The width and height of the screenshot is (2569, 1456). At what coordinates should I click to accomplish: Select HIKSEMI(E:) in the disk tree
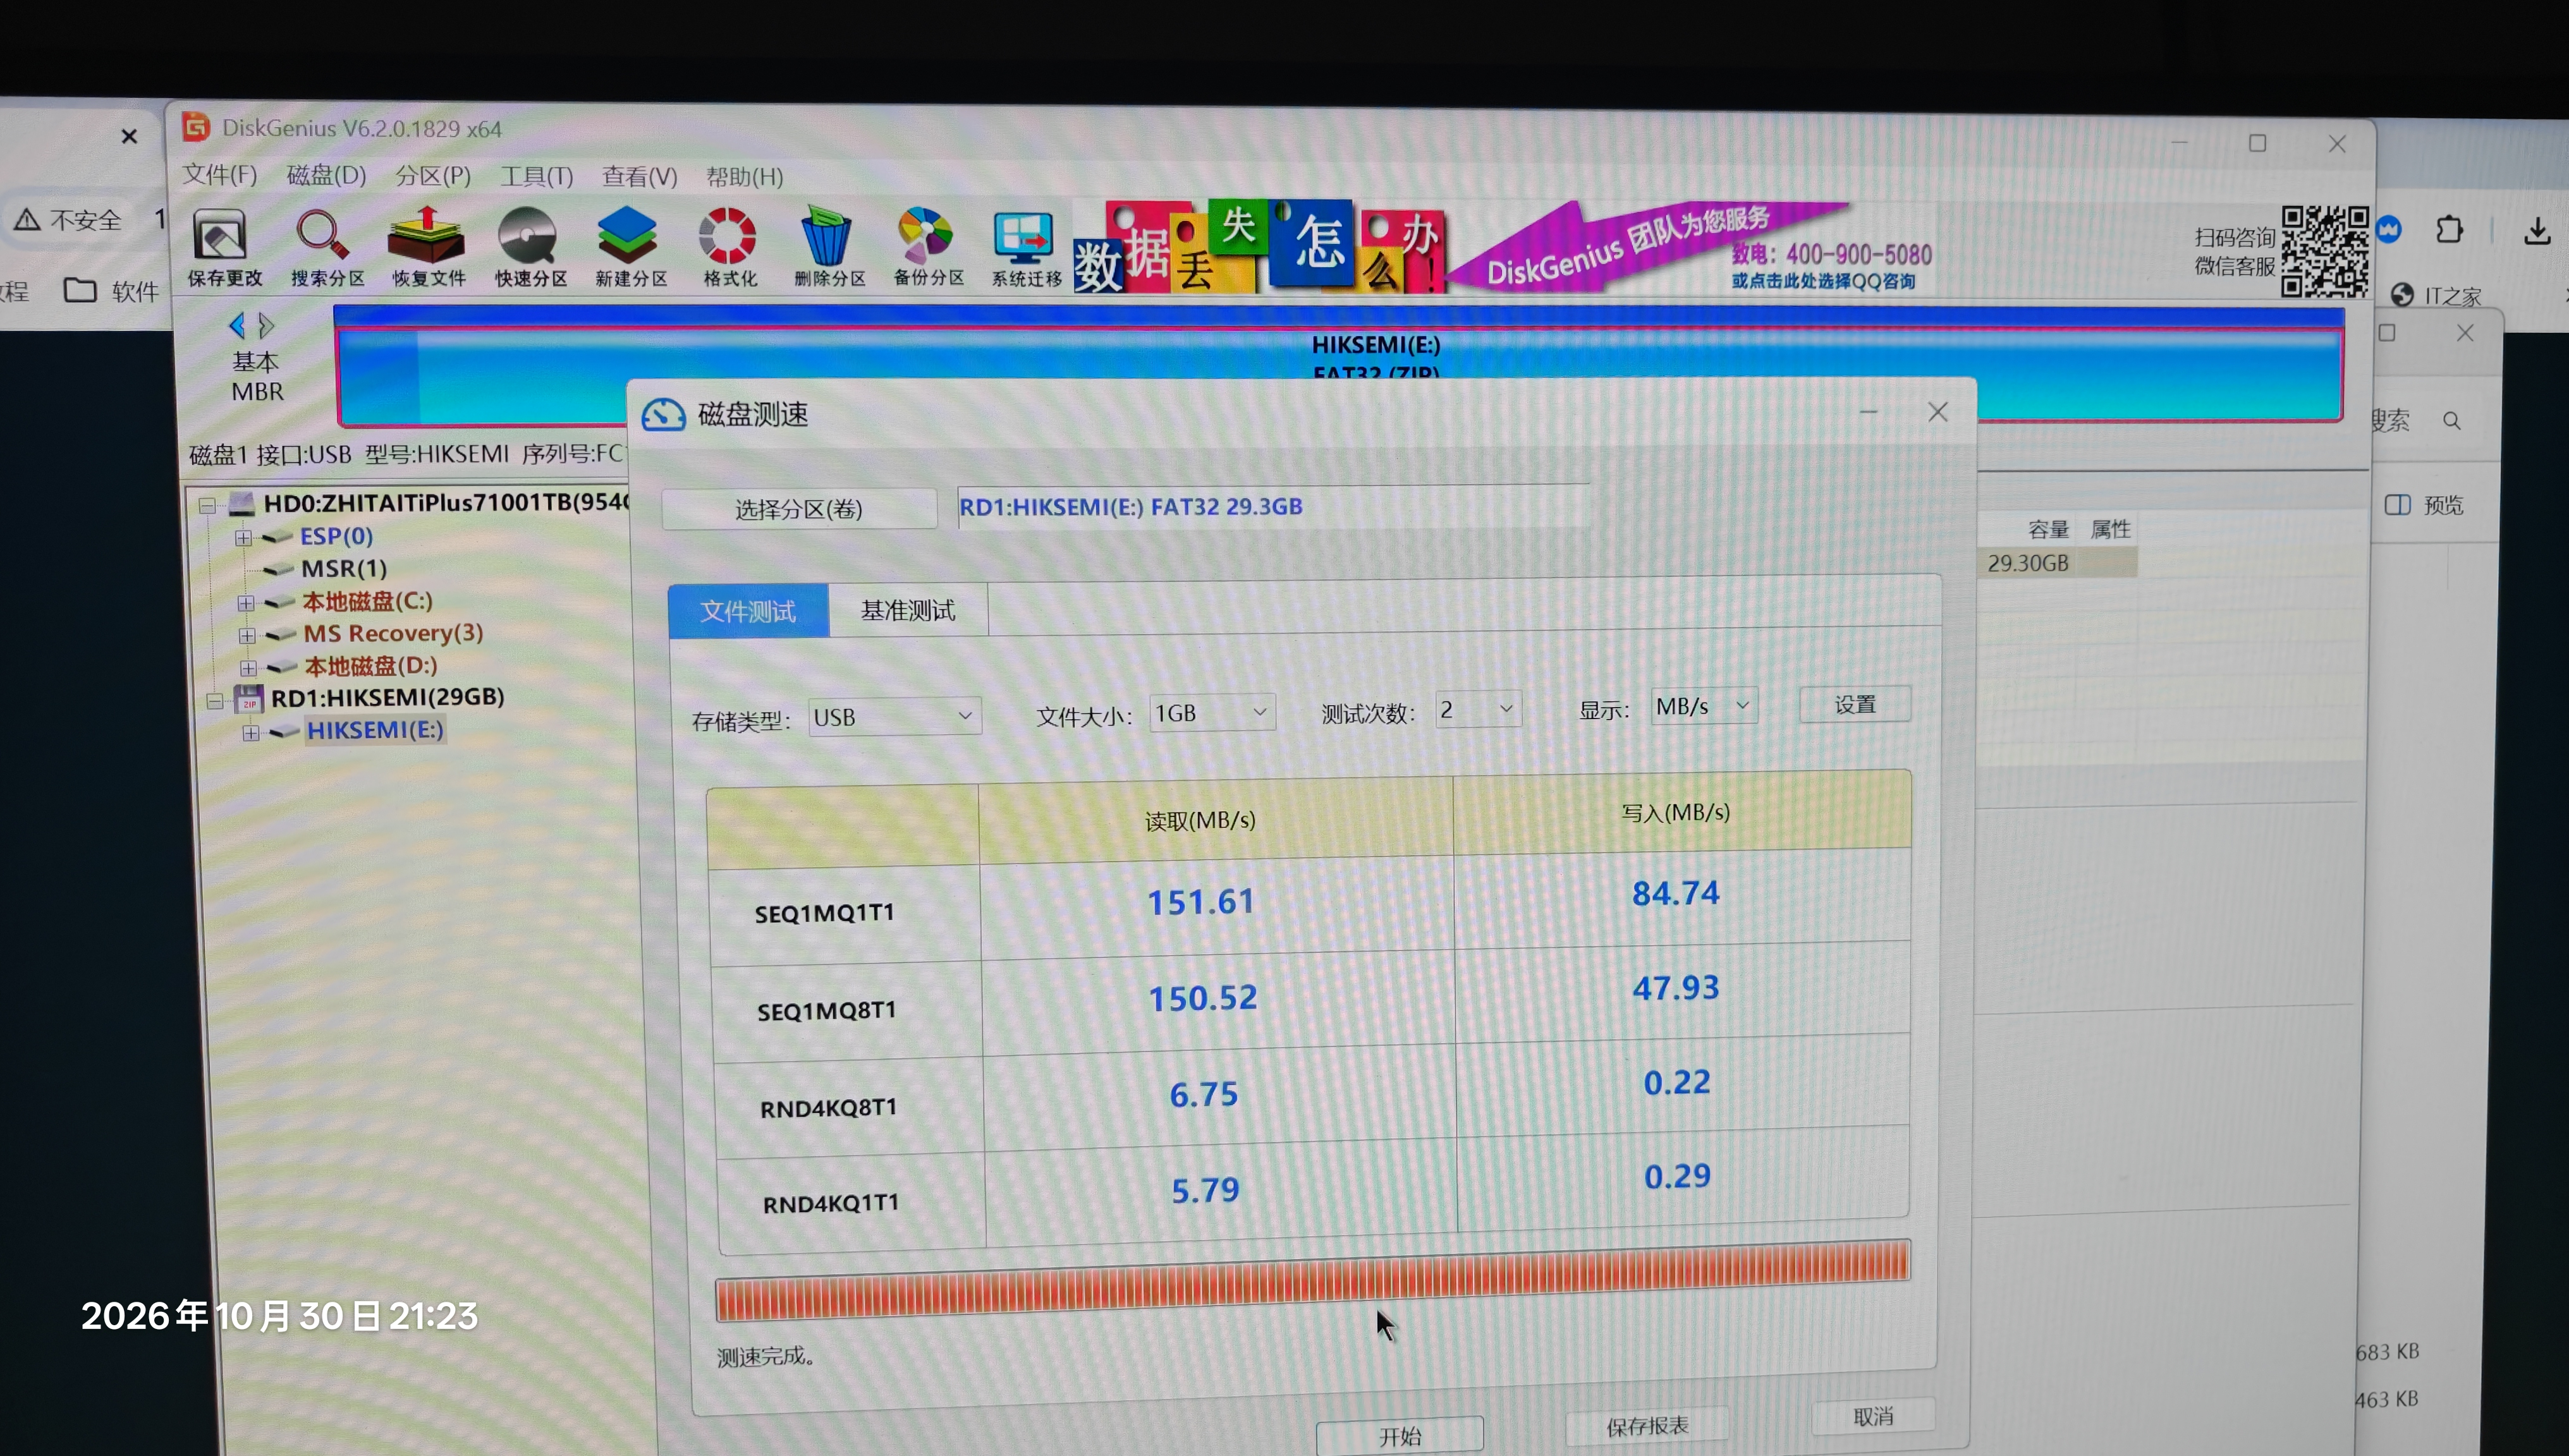coord(374,730)
